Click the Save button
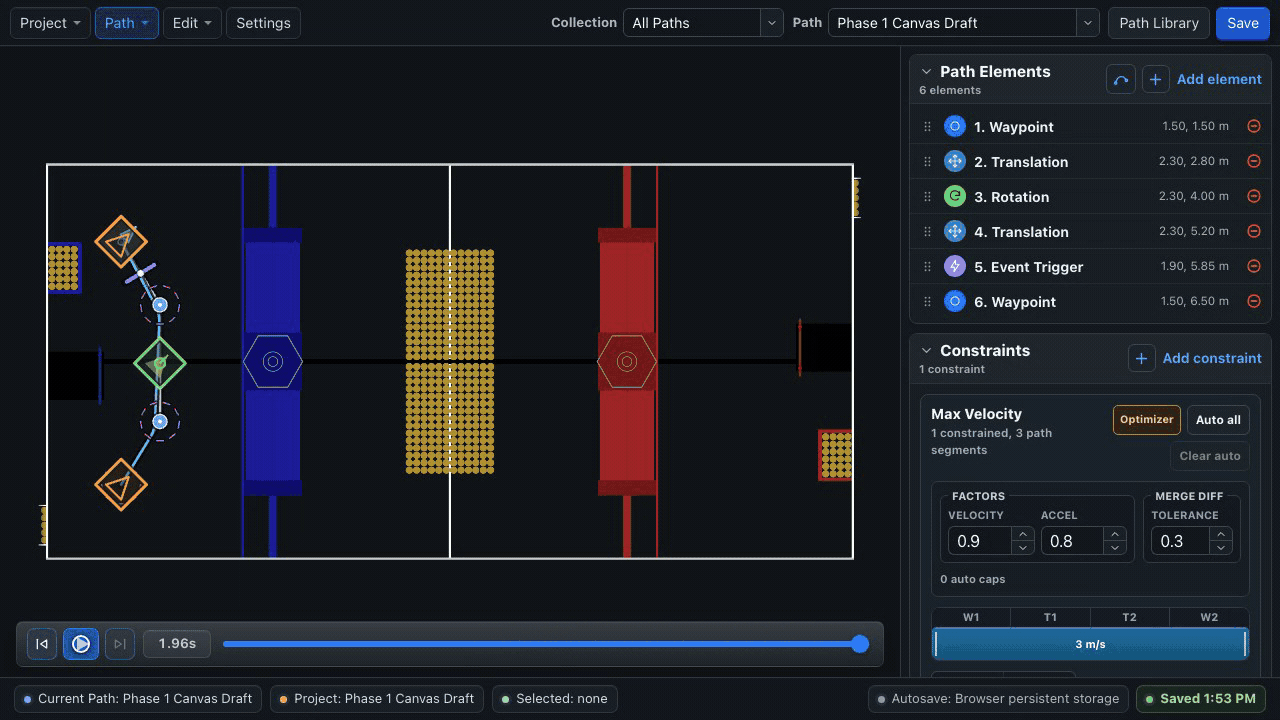1280x720 pixels. tap(1242, 23)
